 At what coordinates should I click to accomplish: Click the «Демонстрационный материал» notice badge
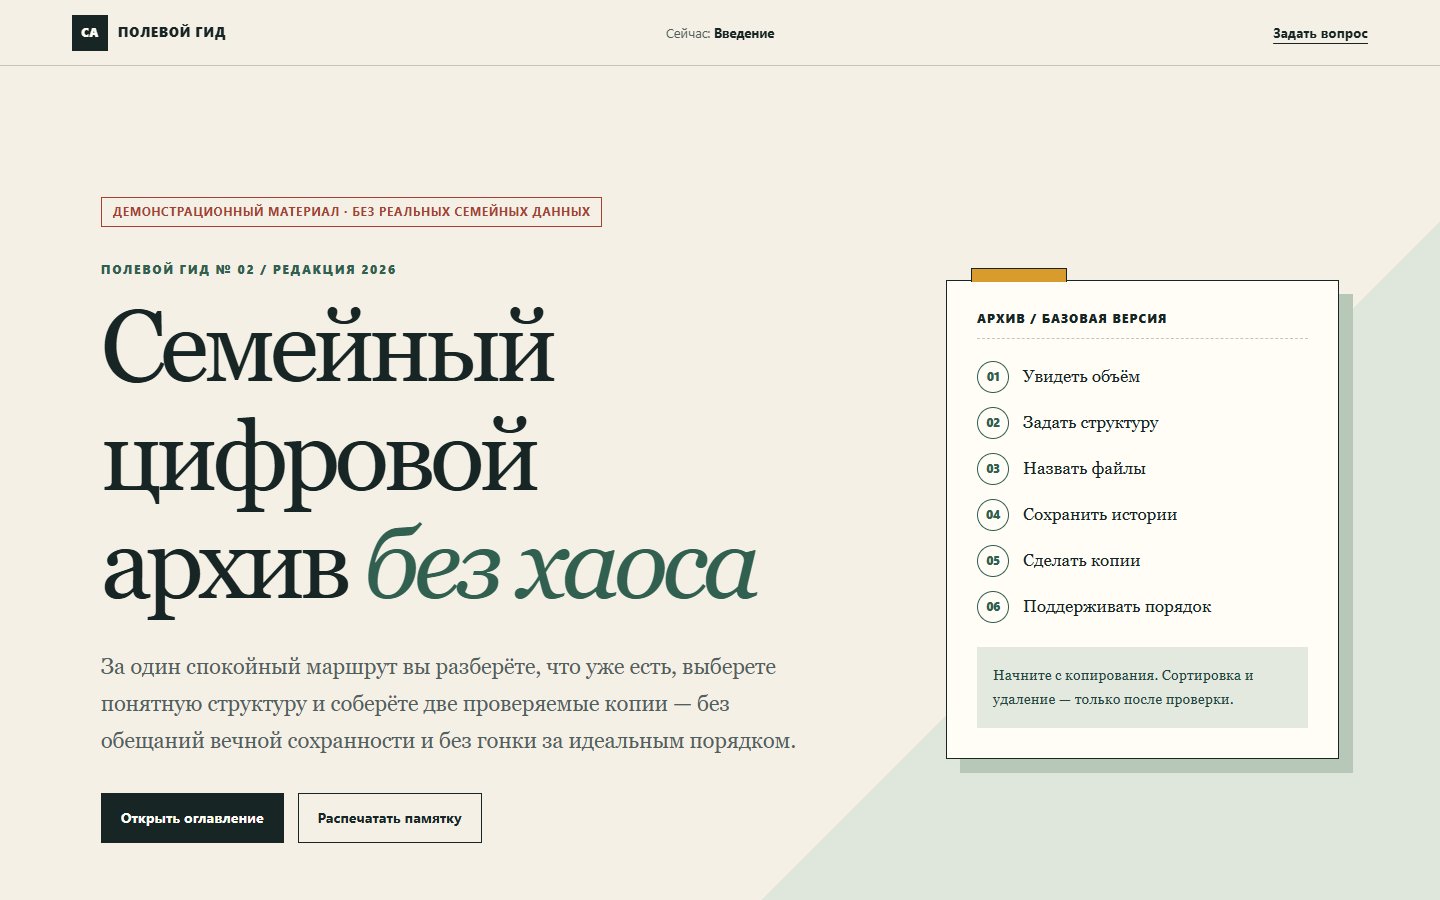(351, 212)
